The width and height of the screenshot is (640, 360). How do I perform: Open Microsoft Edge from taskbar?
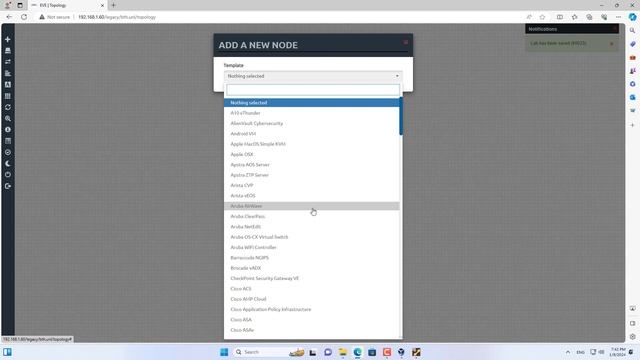click(358, 352)
